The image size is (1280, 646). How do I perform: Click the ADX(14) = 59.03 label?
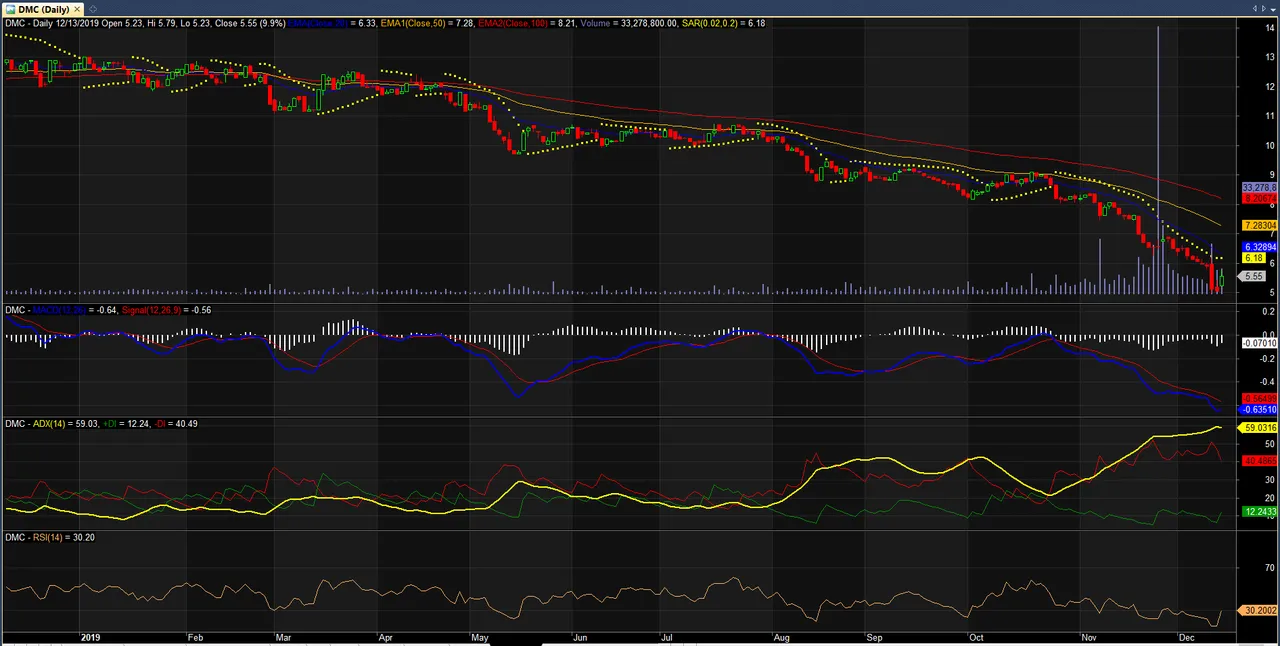64,424
